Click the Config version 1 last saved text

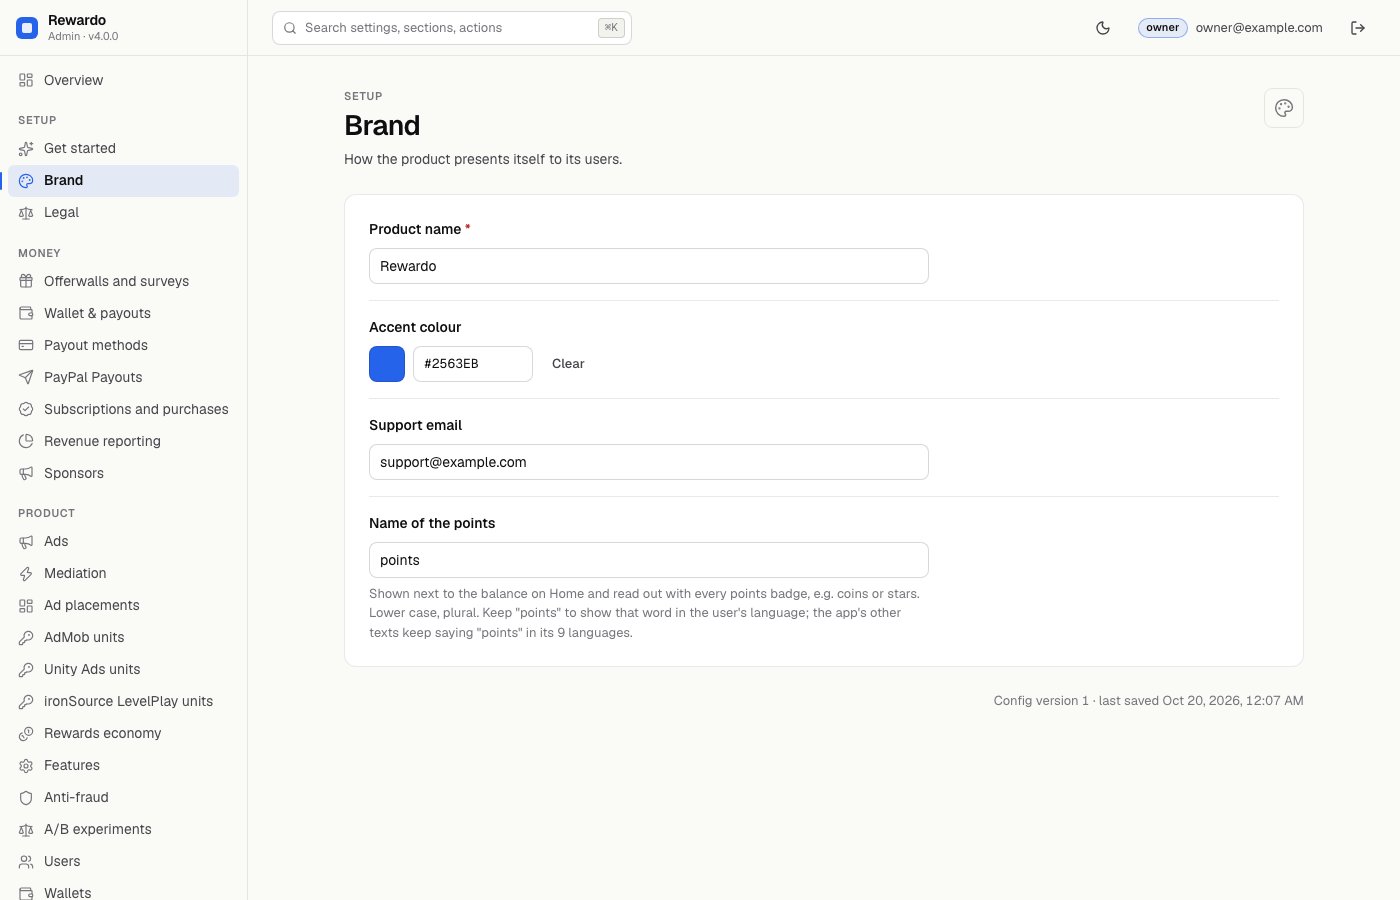[1148, 701]
